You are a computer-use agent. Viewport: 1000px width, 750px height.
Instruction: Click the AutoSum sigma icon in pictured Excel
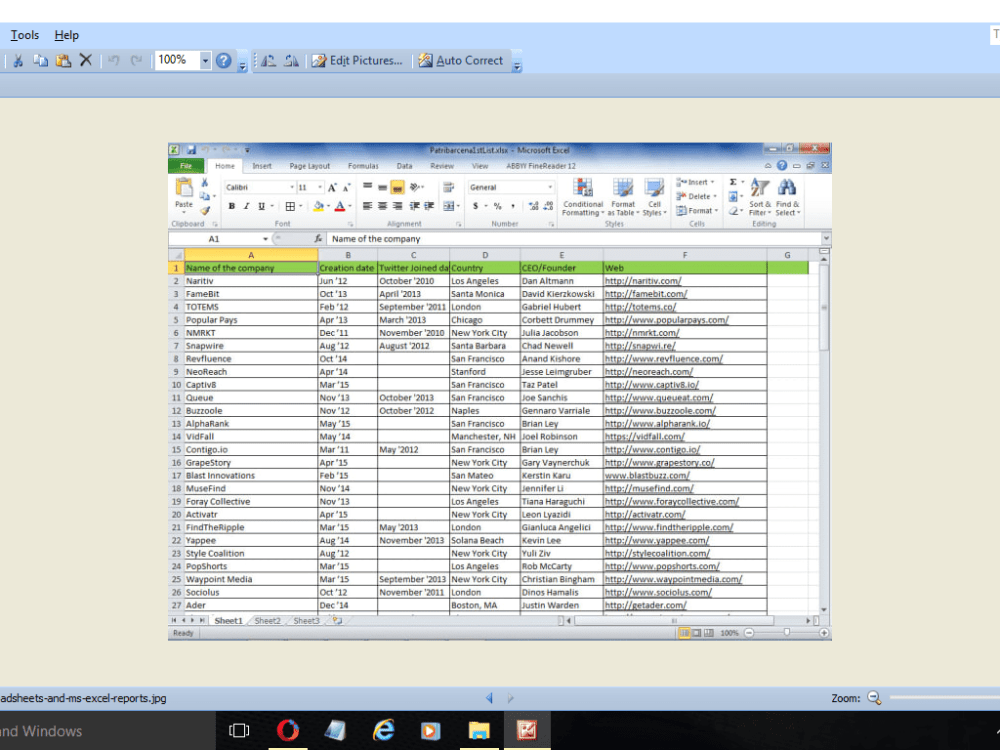click(733, 182)
